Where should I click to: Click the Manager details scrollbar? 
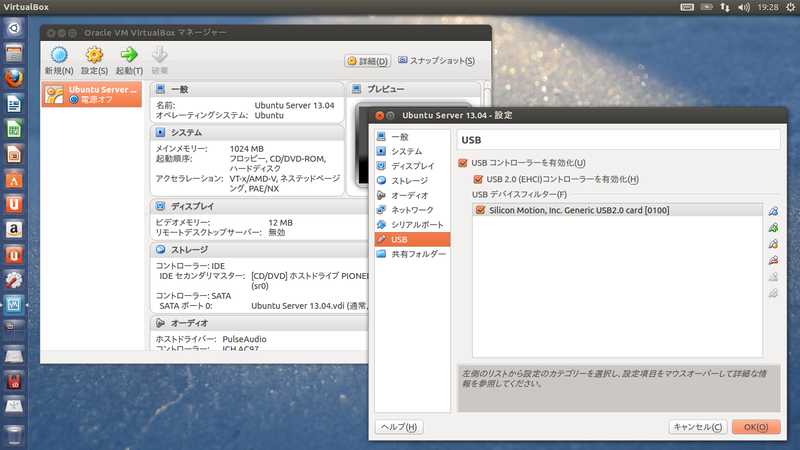(x=487, y=92)
